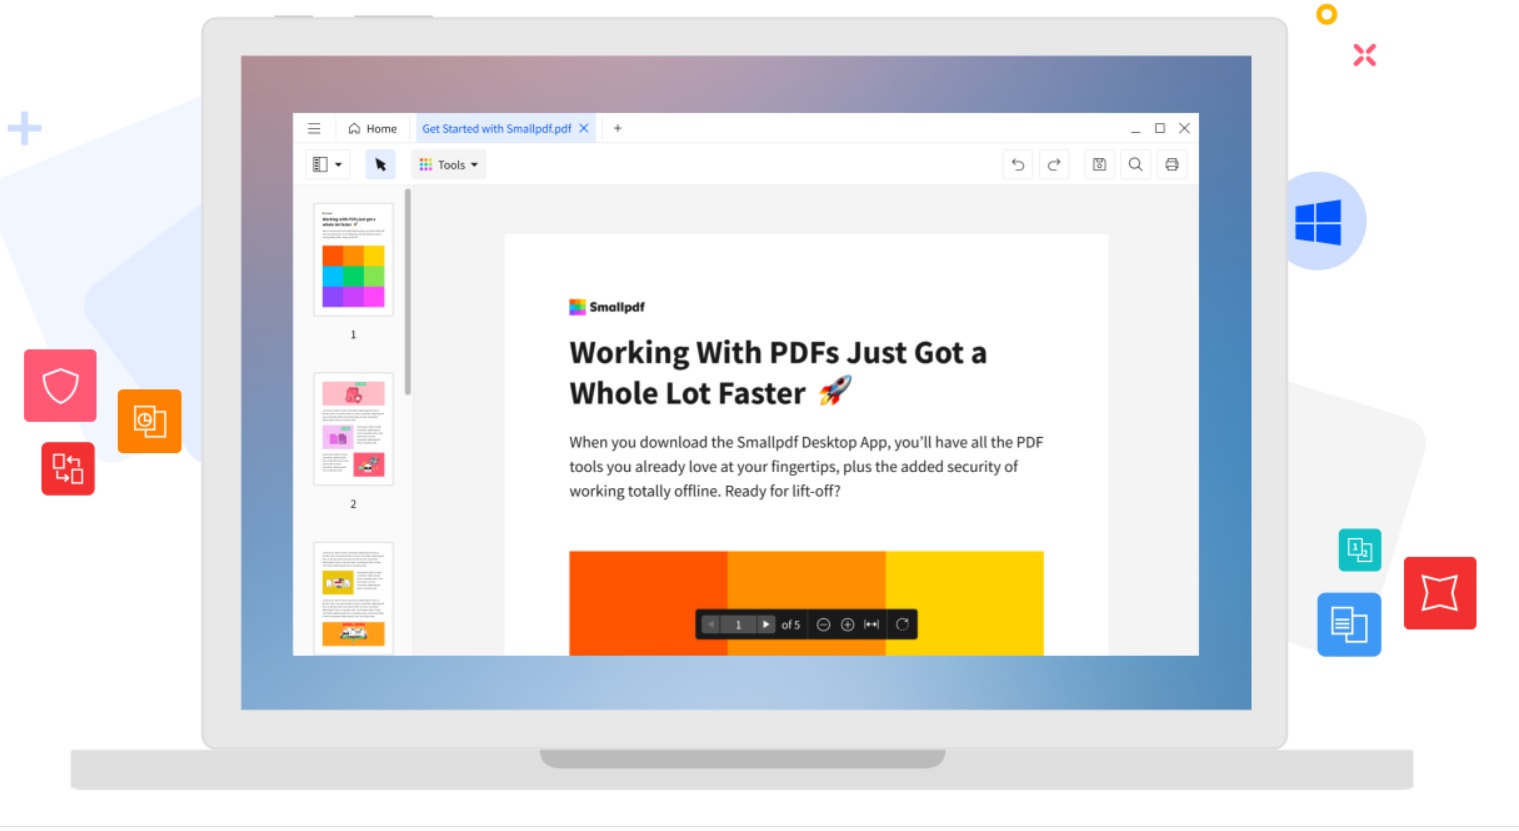
Task: Click the orange PowerPoint convert icon
Action: pyautogui.click(x=149, y=421)
